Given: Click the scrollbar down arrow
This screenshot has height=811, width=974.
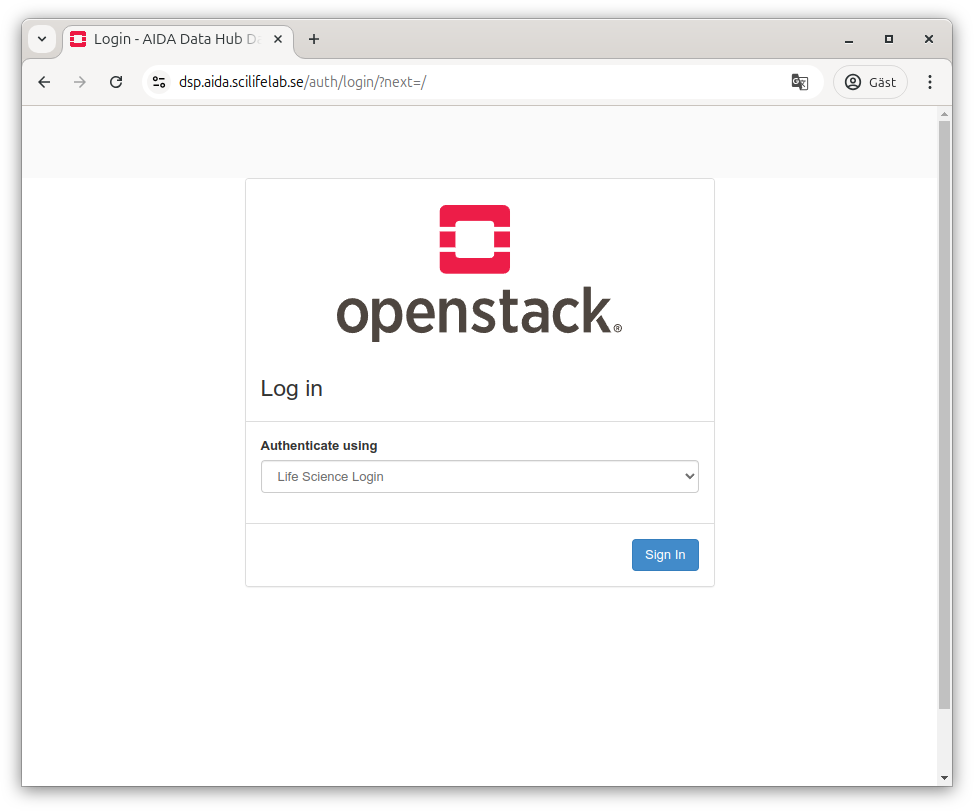Looking at the screenshot, I should (944, 778).
